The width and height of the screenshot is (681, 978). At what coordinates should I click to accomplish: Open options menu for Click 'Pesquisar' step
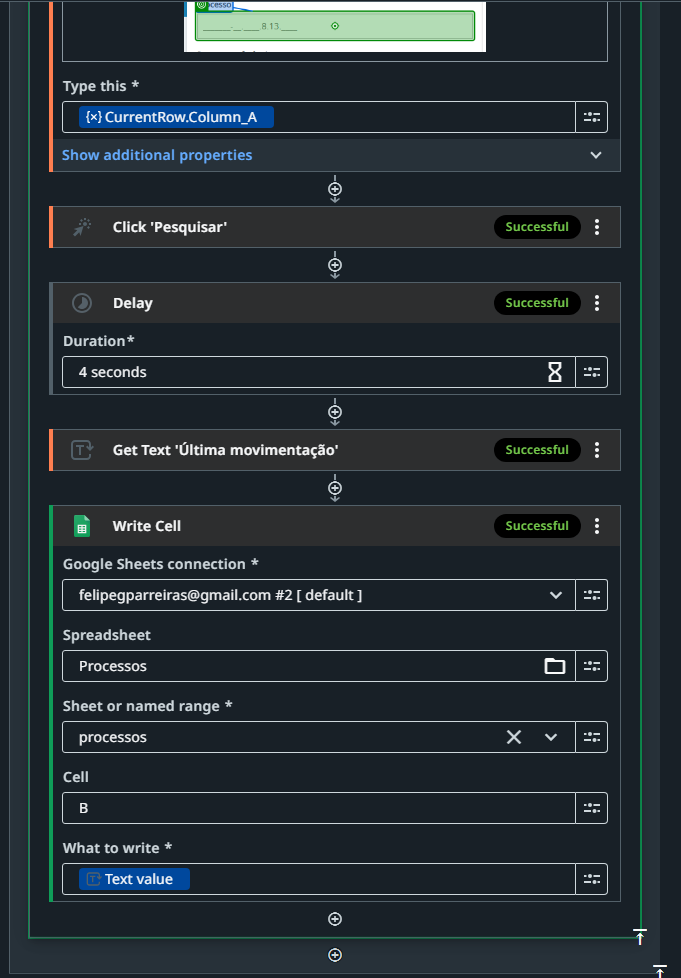597,227
